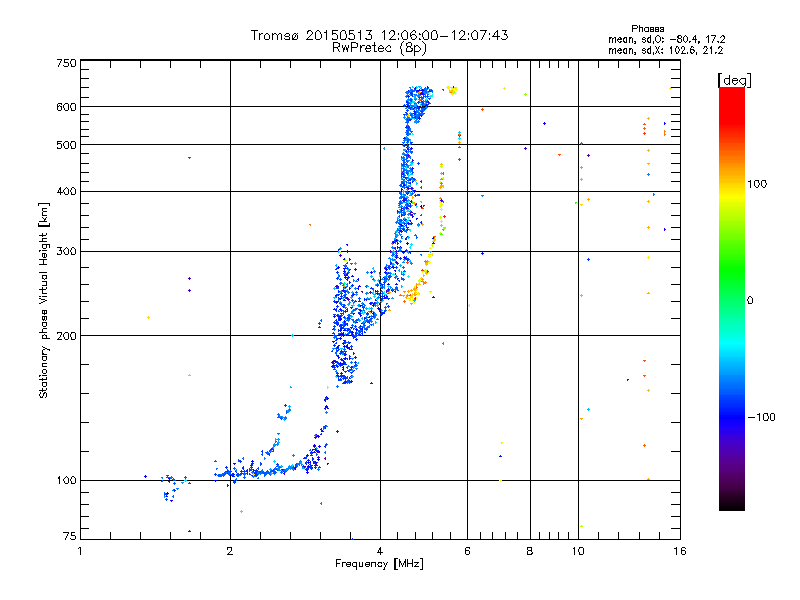The image size is (800, 600).
Task: Click the dense blue echo cluster above 600 km
Action: click(x=418, y=102)
